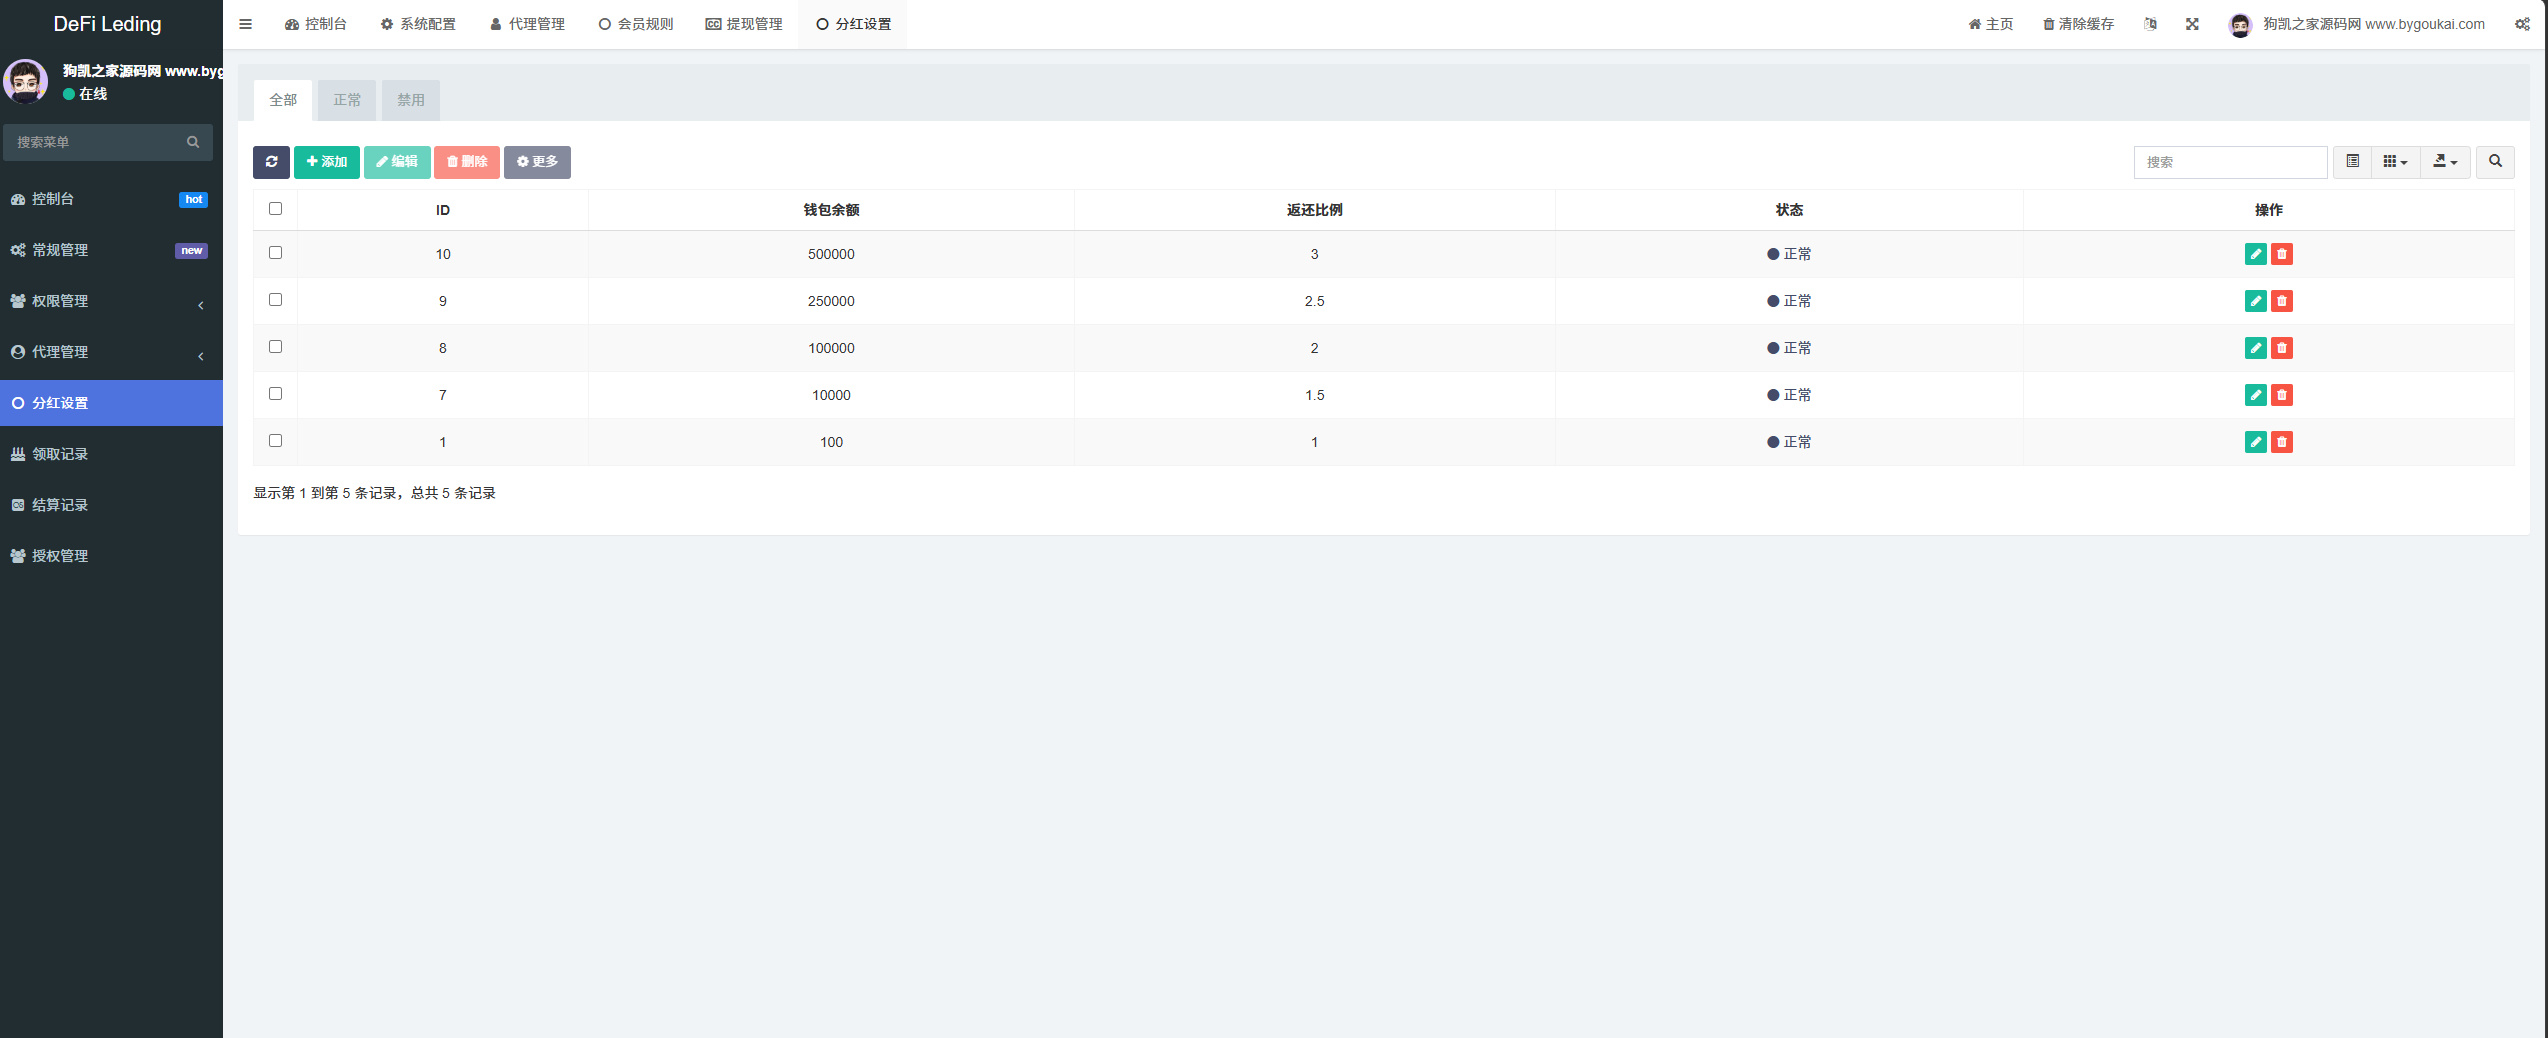The width and height of the screenshot is (2548, 1038).
Task: Check the checkbox for row ID 1
Action: (276, 441)
